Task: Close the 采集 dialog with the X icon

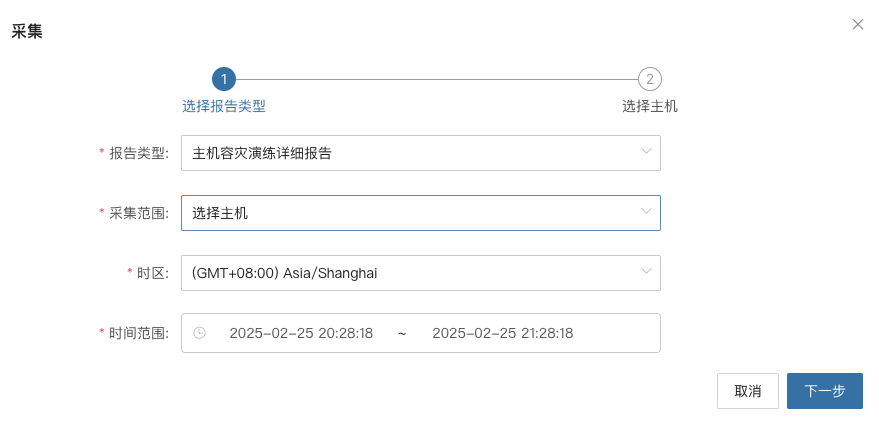Action: click(858, 24)
